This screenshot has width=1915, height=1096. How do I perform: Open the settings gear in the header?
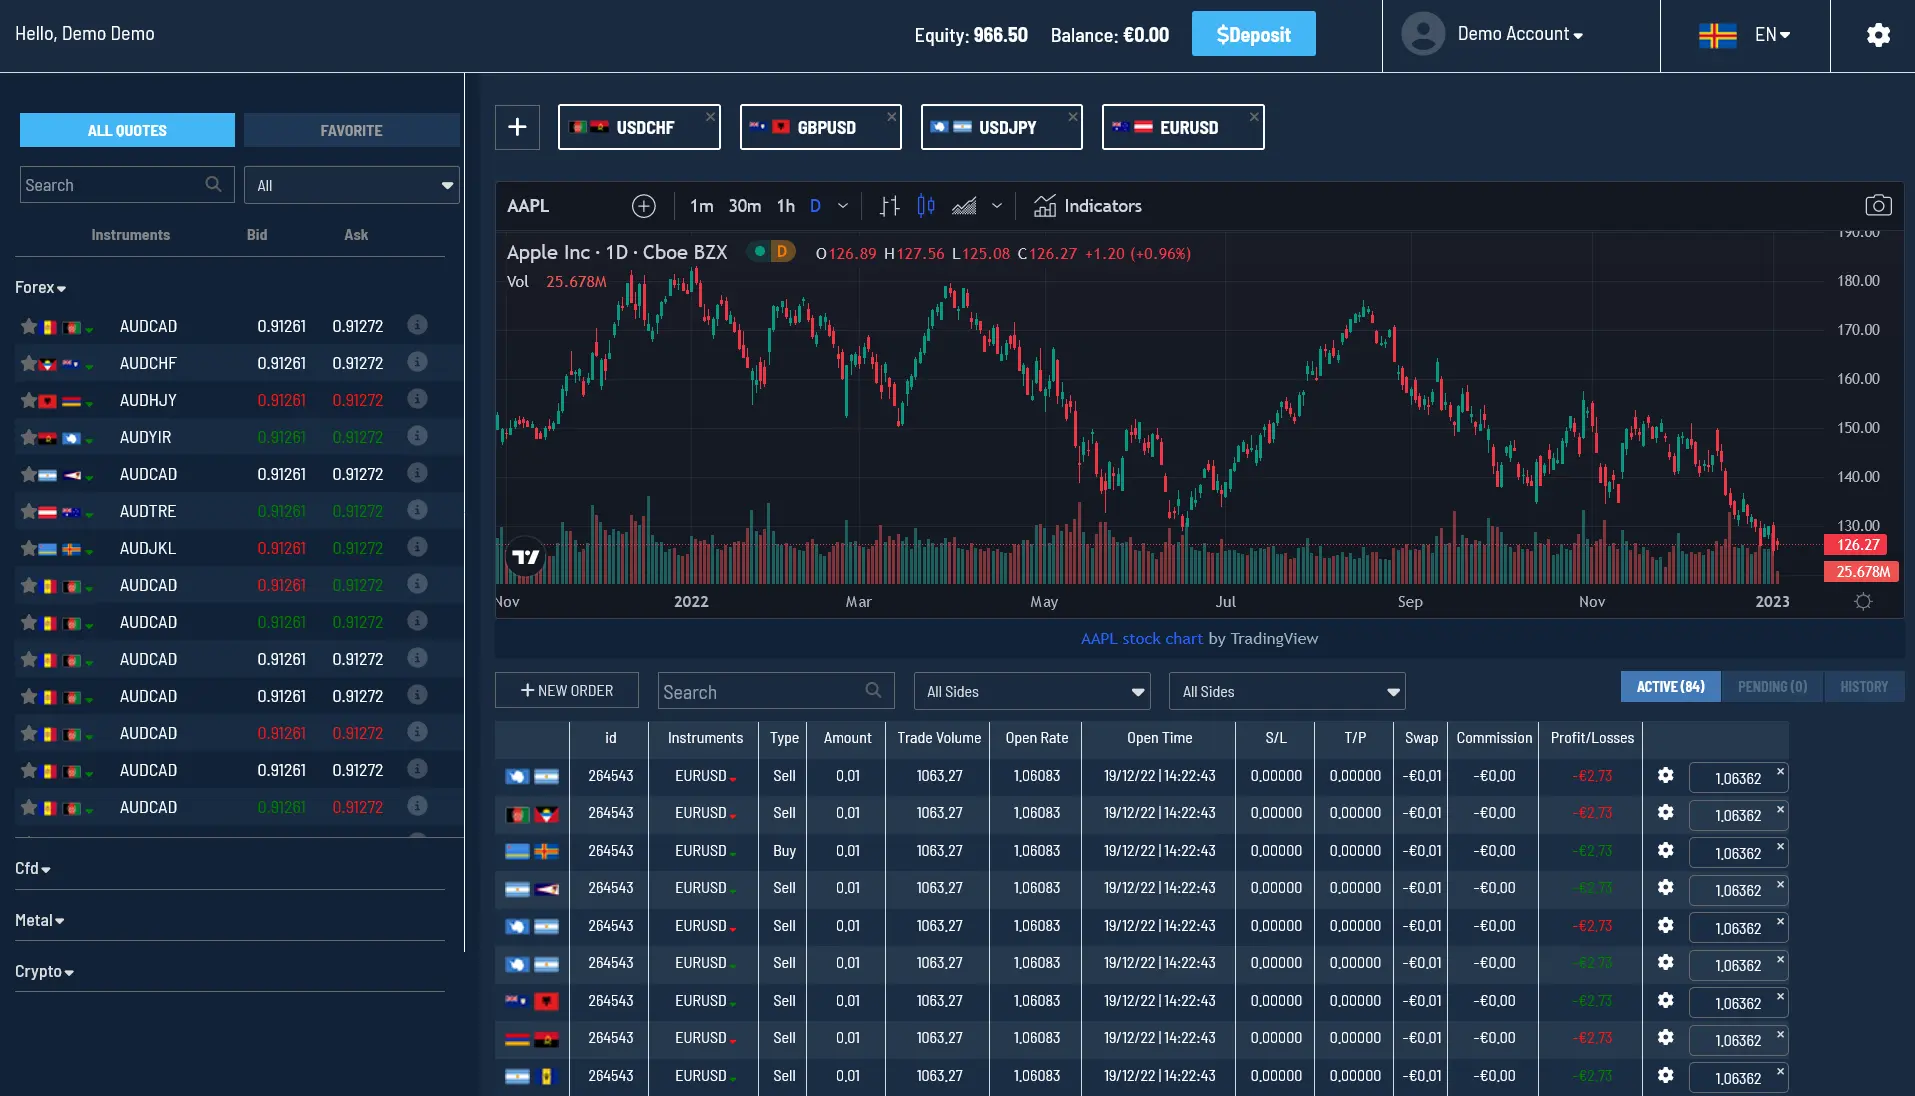pos(1878,35)
